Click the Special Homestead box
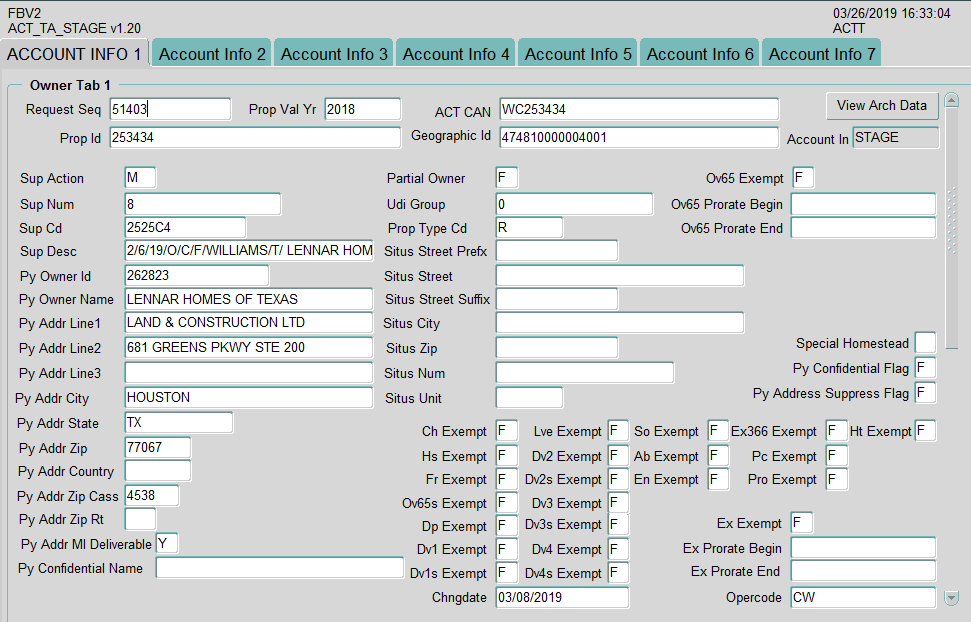Screen dimensions: 971x622 tap(925, 343)
